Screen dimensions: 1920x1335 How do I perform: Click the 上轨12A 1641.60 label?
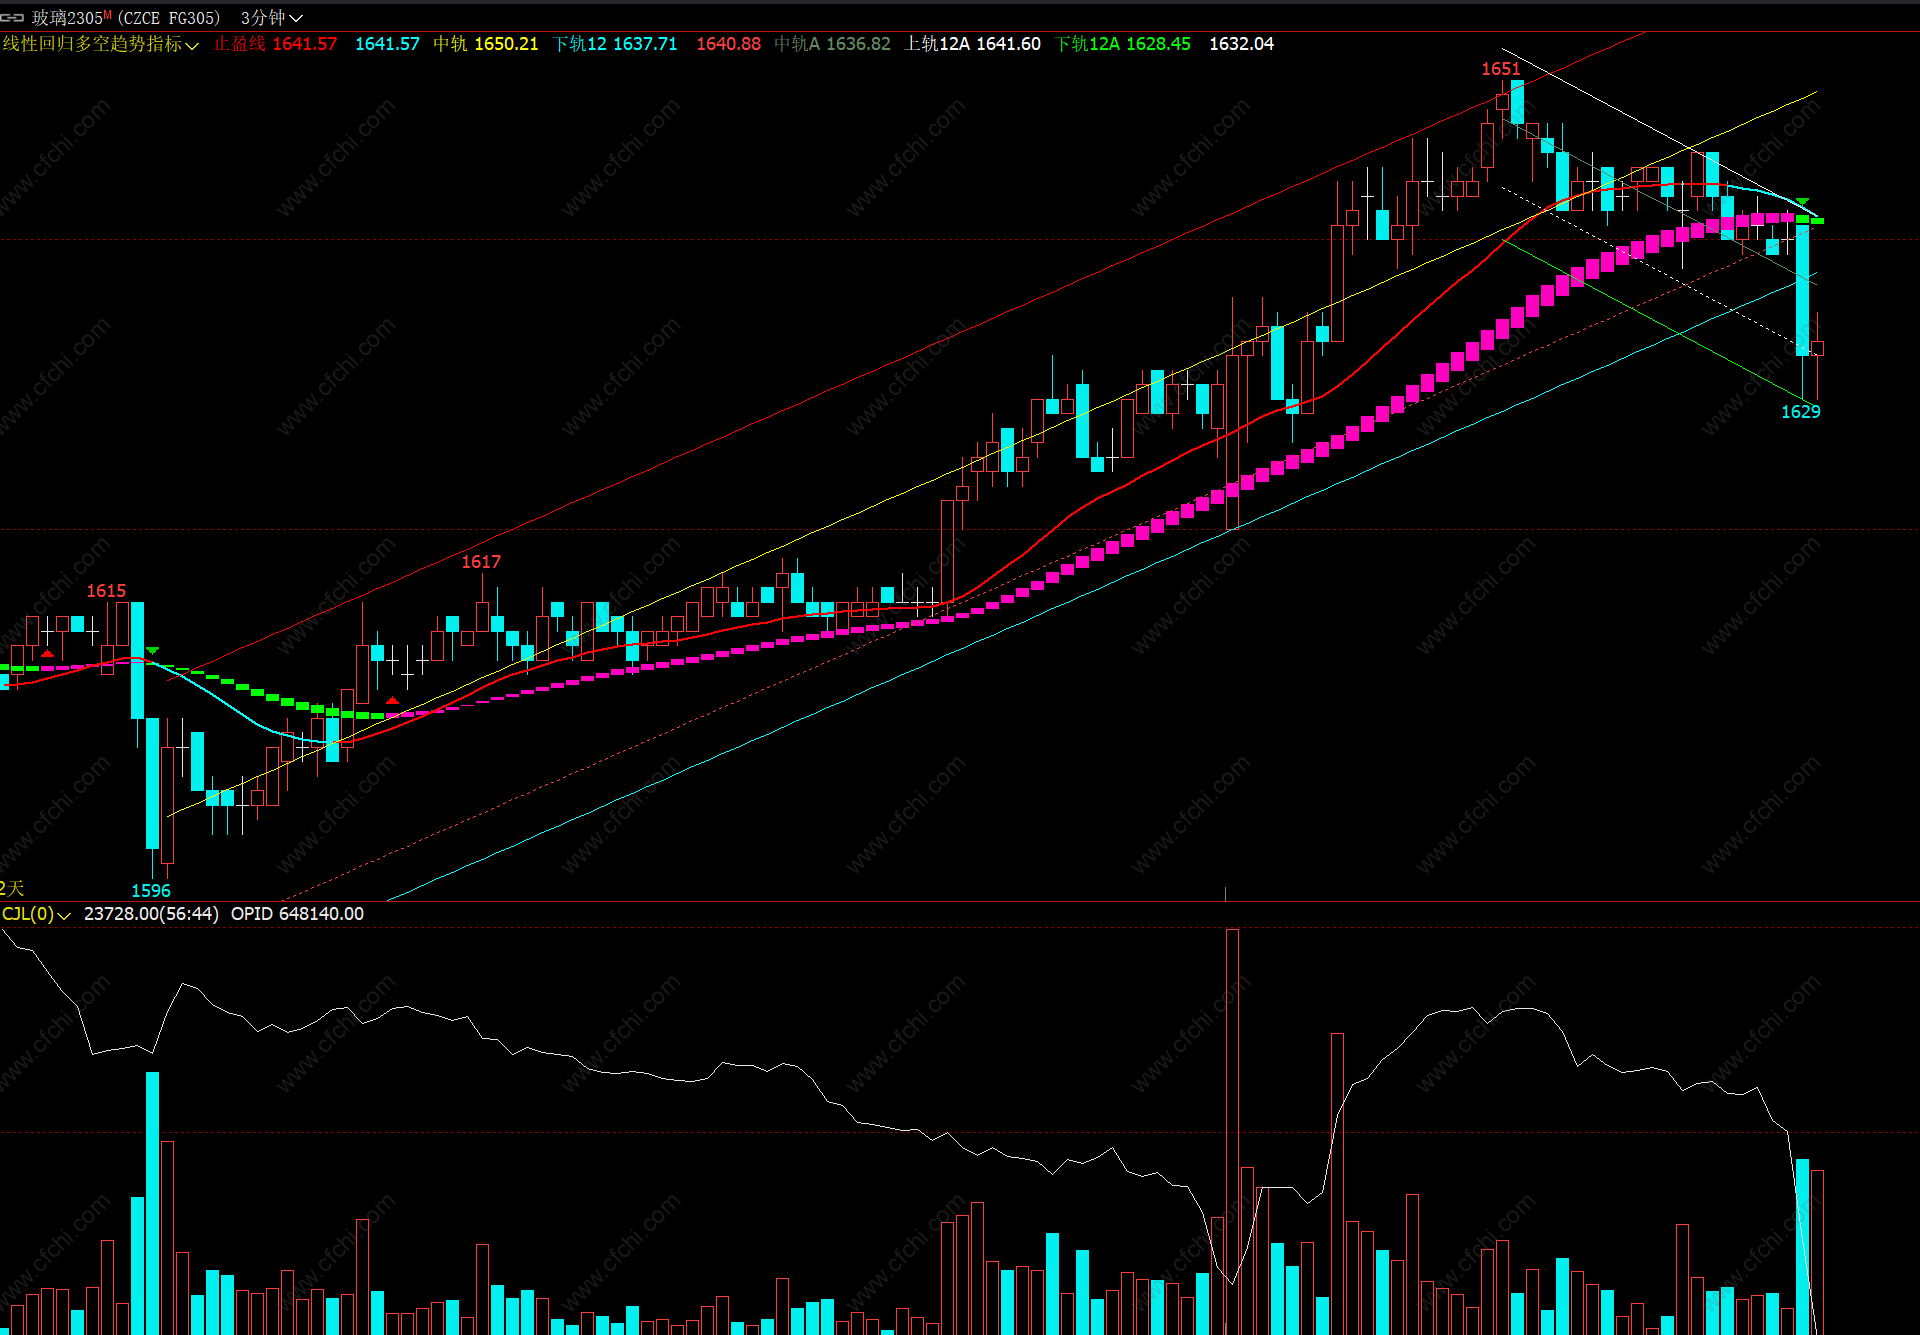[x=972, y=44]
